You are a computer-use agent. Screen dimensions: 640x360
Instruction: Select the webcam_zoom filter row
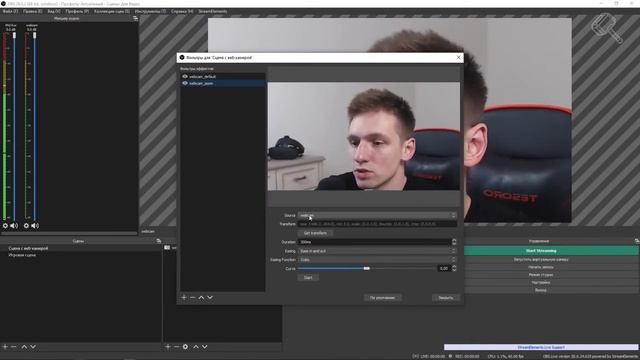(x=223, y=83)
